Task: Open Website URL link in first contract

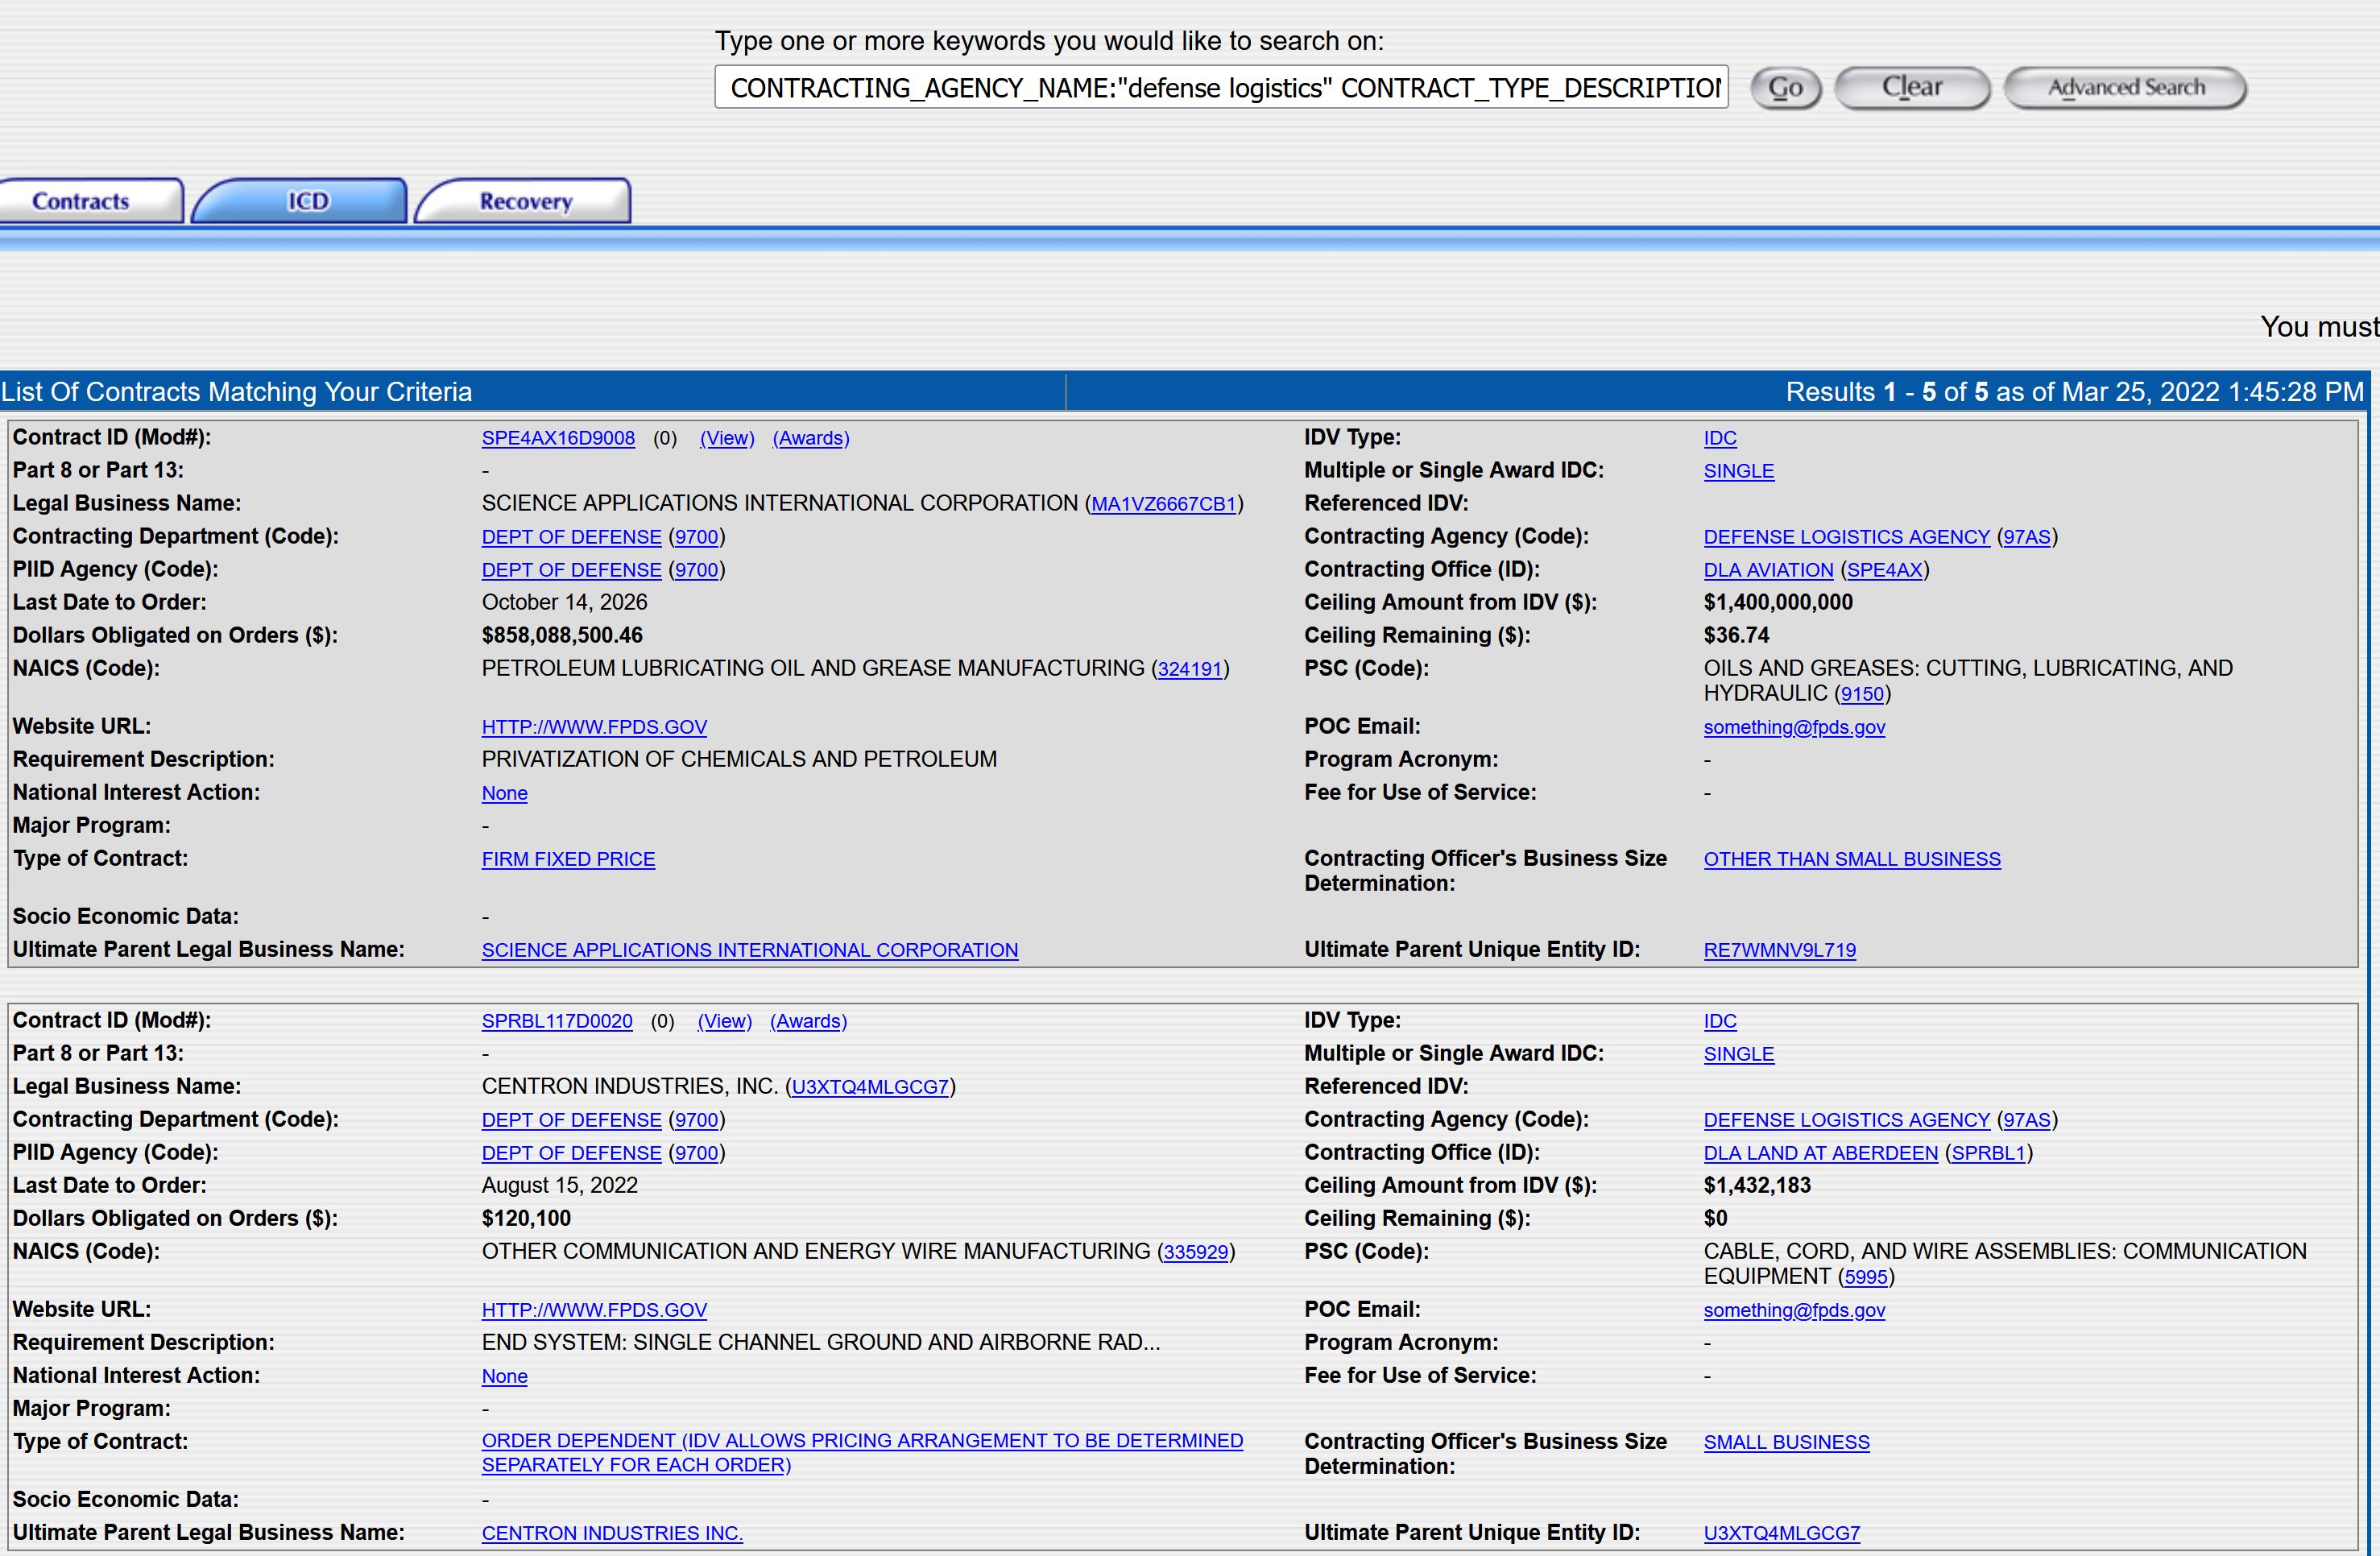Action: pos(594,727)
